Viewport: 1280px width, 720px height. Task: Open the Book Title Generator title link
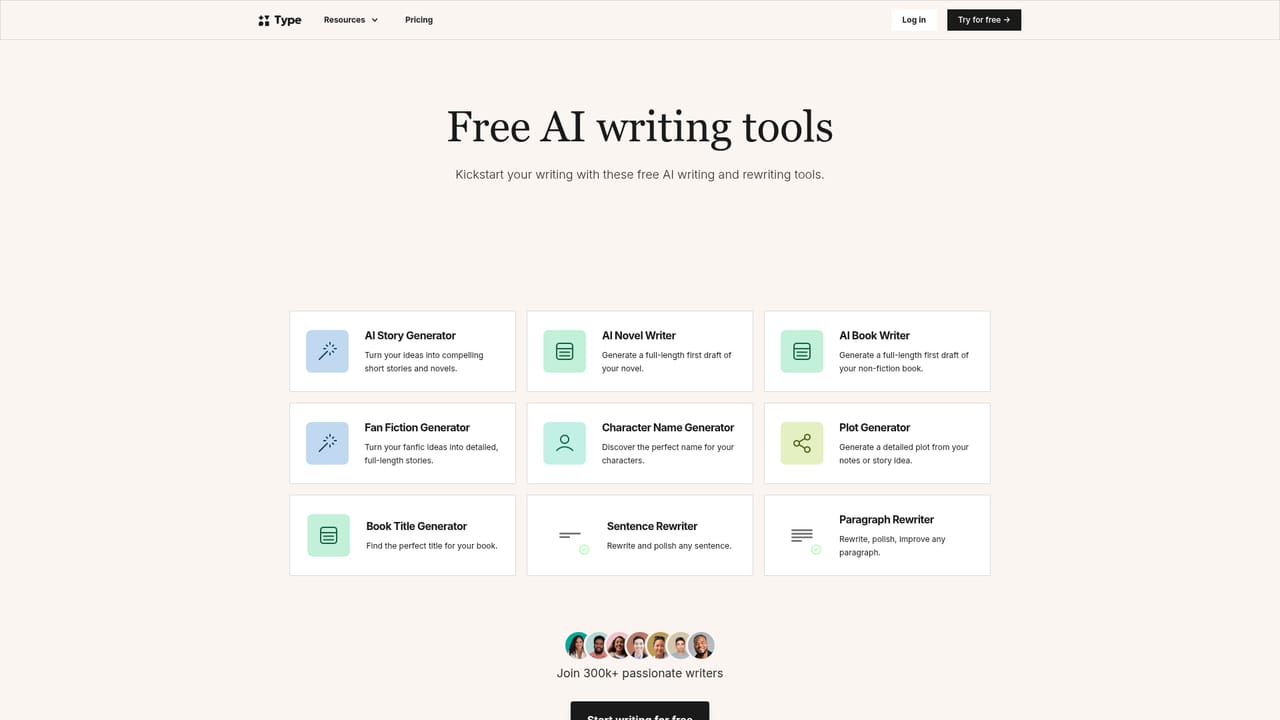pos(417,526)
